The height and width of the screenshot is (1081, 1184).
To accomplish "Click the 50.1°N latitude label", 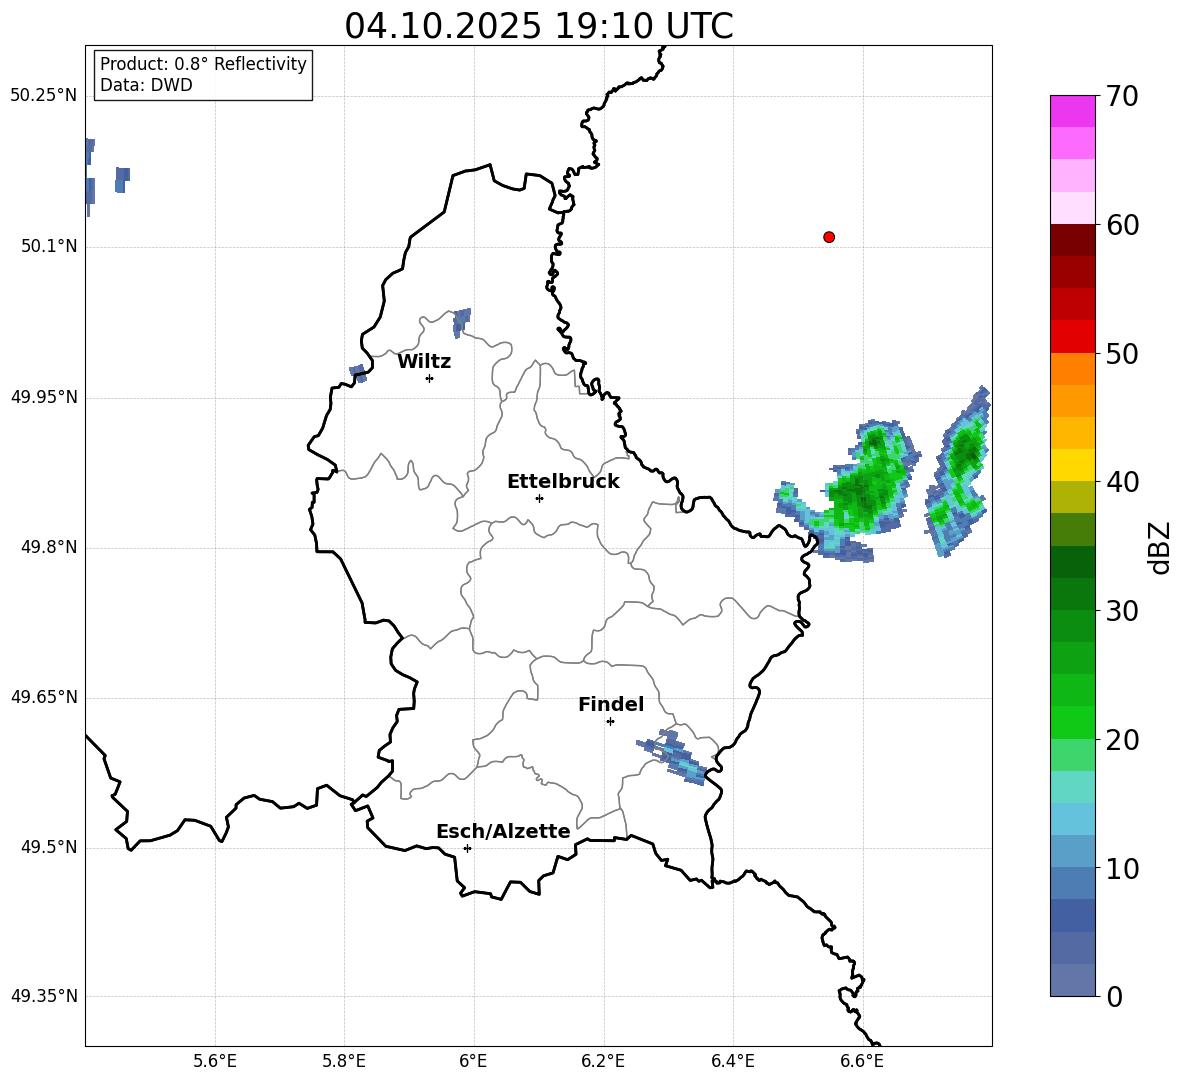I will coord(49,246).
